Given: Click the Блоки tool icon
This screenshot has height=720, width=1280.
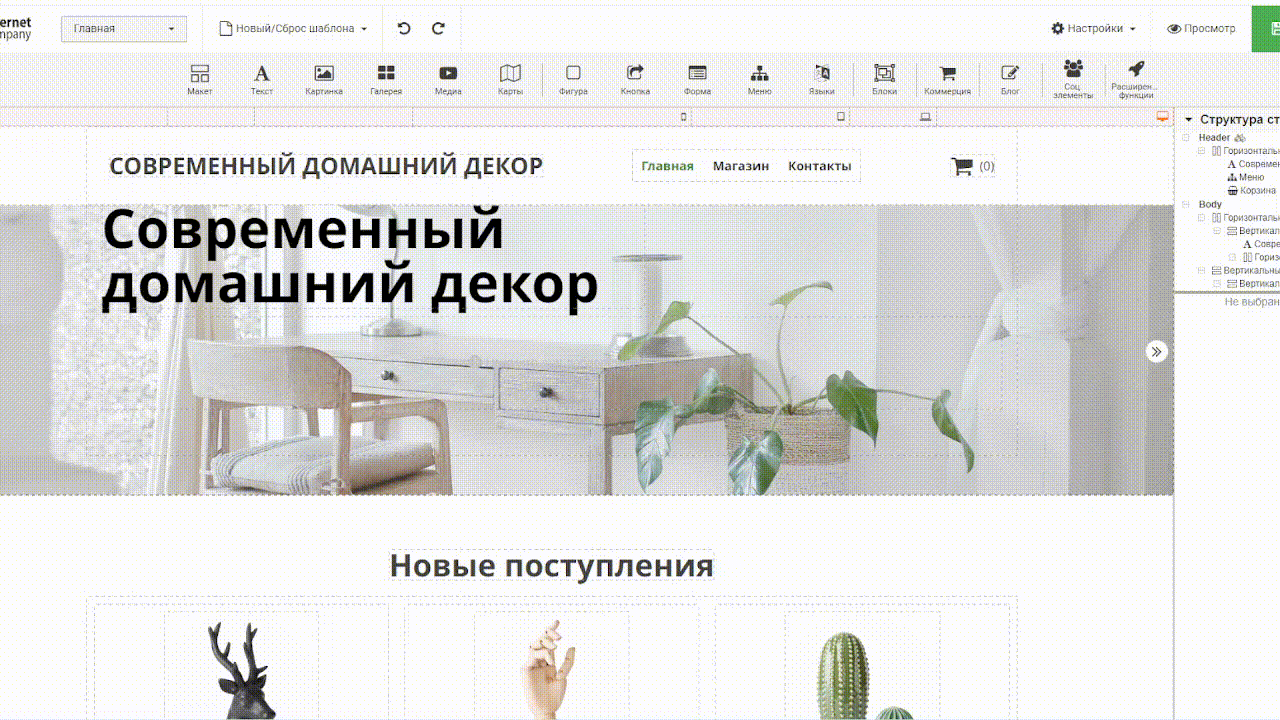Looking at the screenshot, I should [x=884, y=79].
